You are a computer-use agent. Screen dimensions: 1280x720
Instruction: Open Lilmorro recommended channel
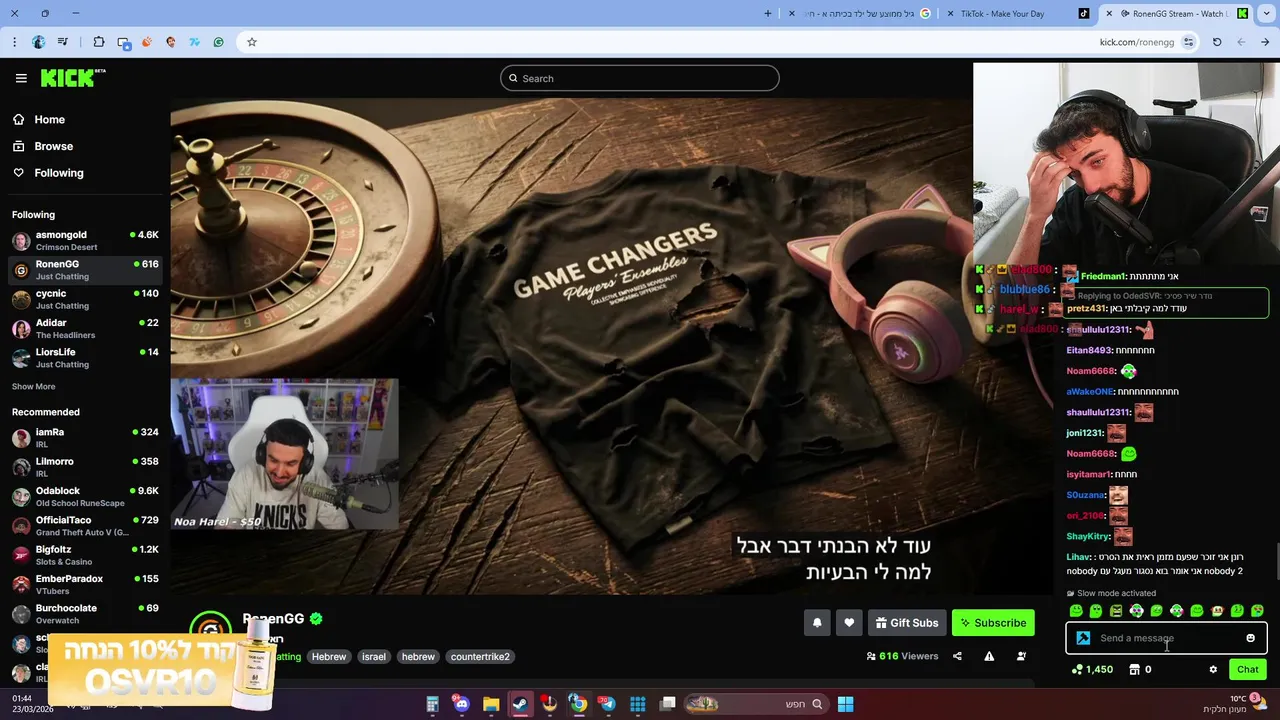click(x=85, y=467)
